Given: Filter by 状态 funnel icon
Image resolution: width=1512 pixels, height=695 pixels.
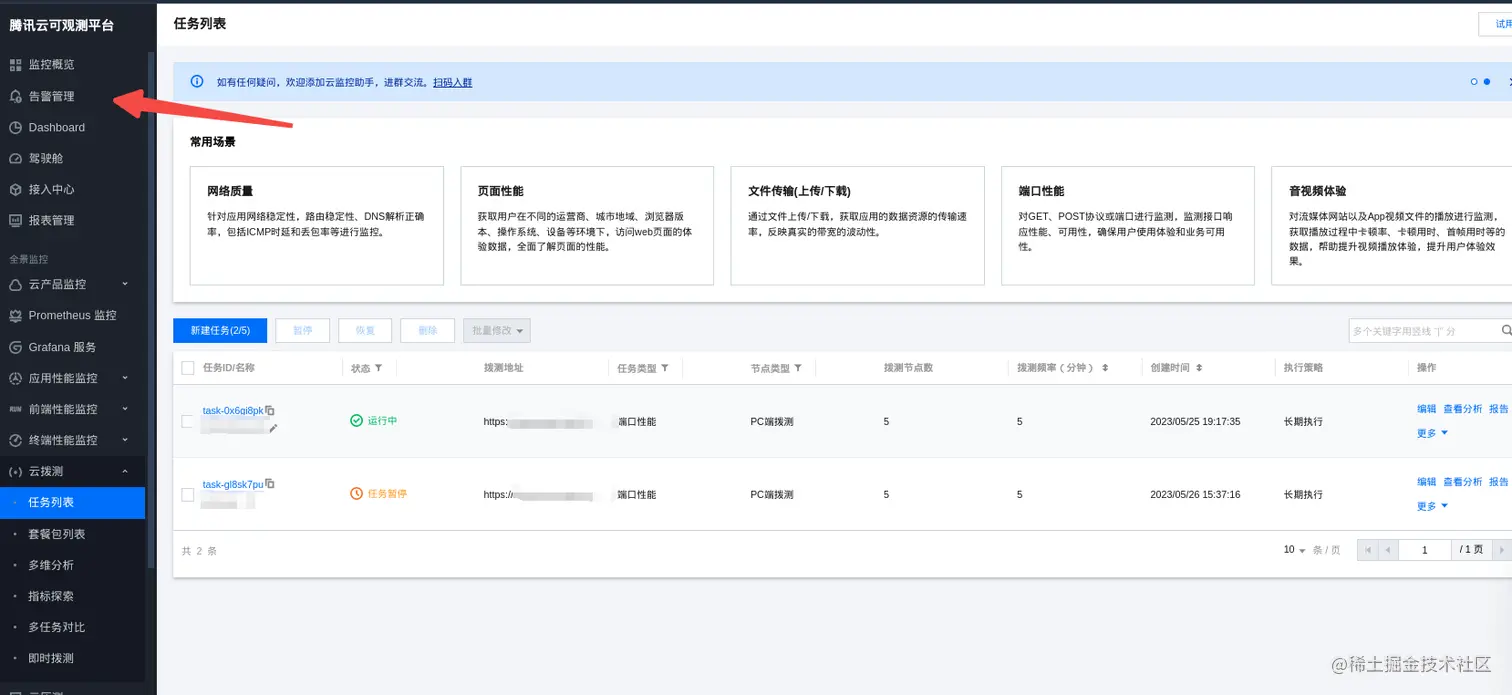Looking at the screenshot, I should click(378, 368).
